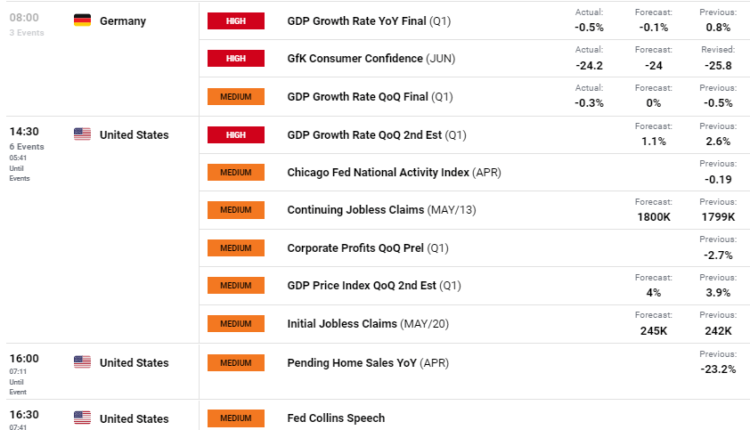Click the US flag in the Fed Collins row
Image resolution: width=750 pixels, height=430 pixels.
[x=83, y=418]
